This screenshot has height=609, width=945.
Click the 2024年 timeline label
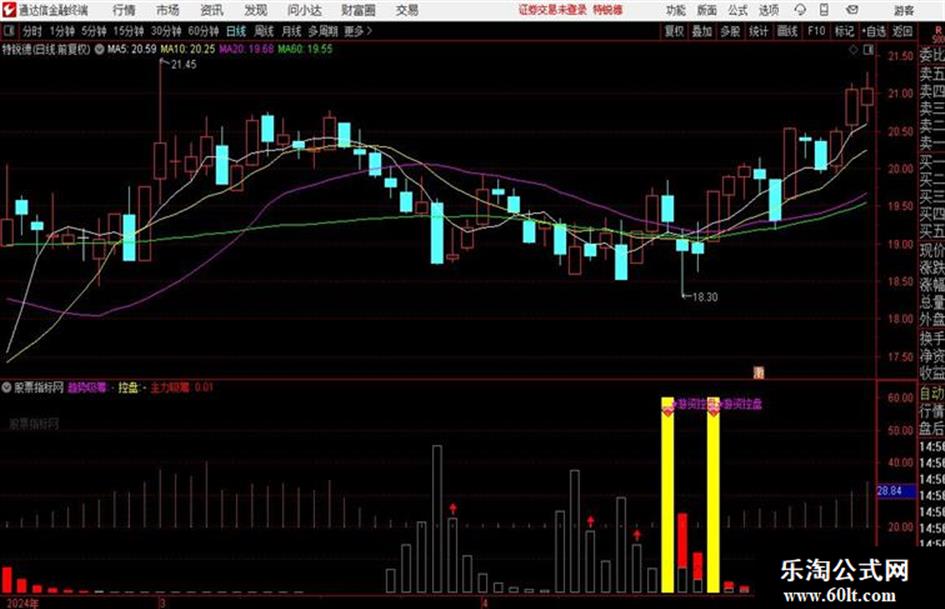22,603
